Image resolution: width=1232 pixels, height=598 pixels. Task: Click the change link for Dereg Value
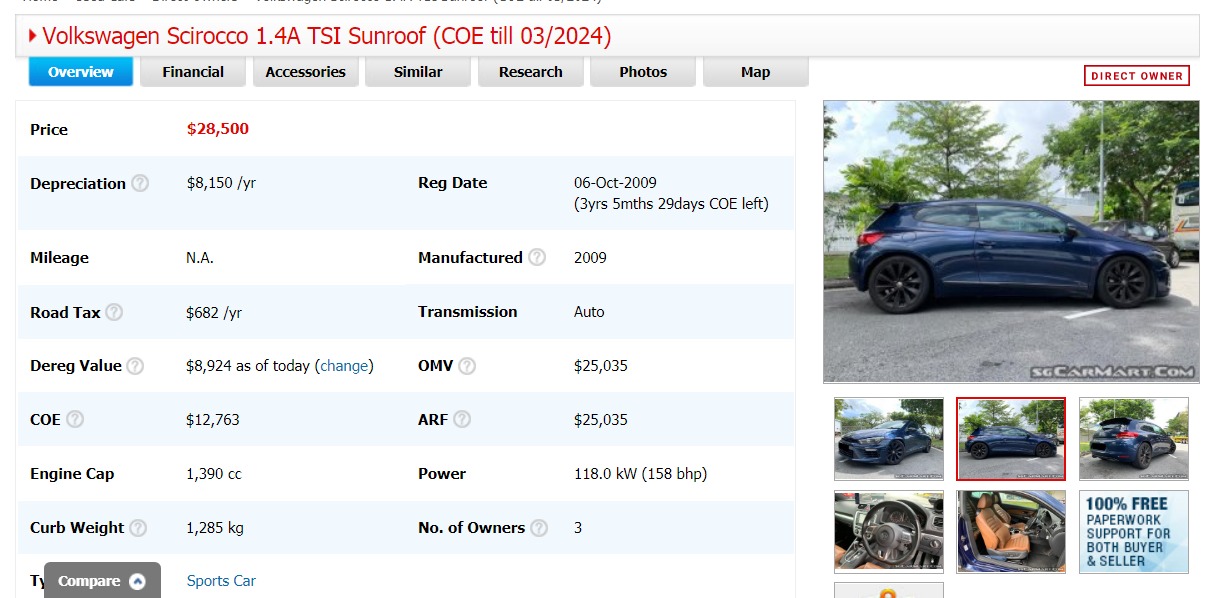(345, 366)
